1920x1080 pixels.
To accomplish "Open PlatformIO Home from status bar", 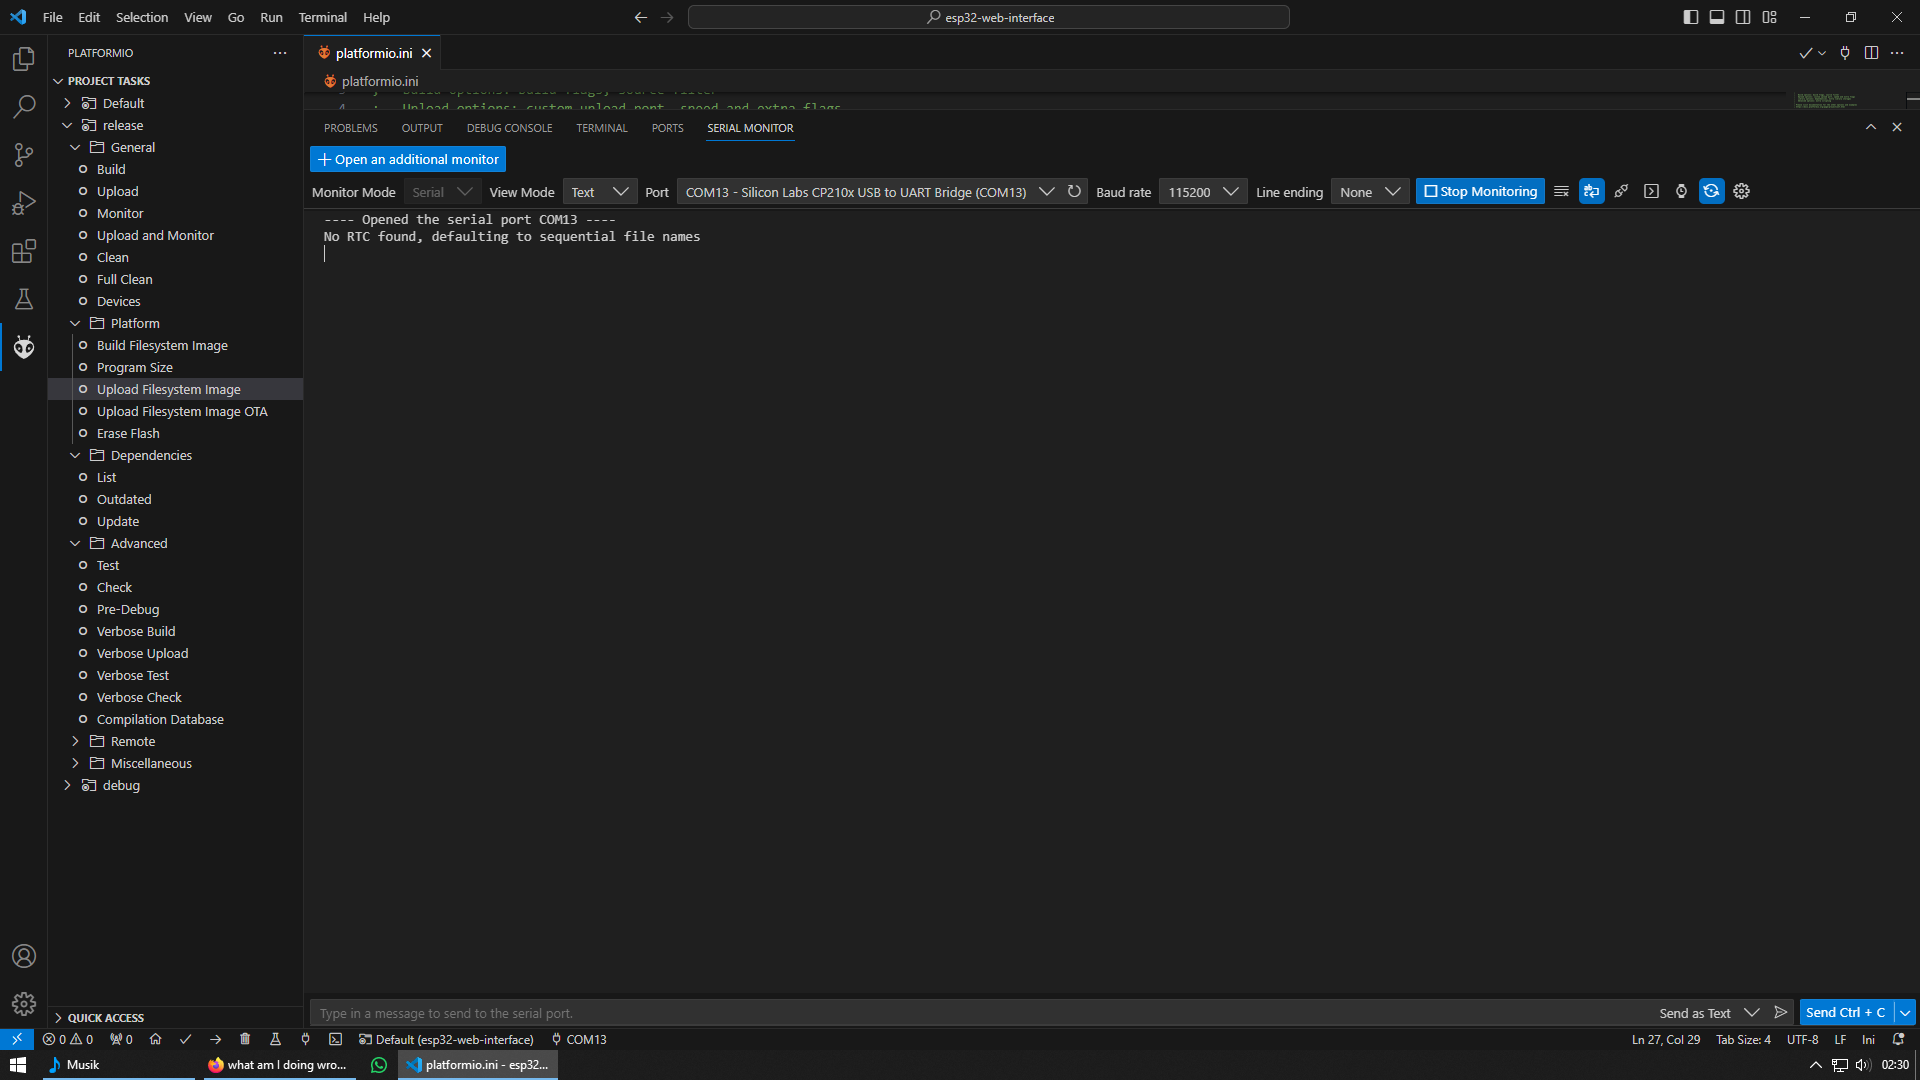I will click(155, 1039).
